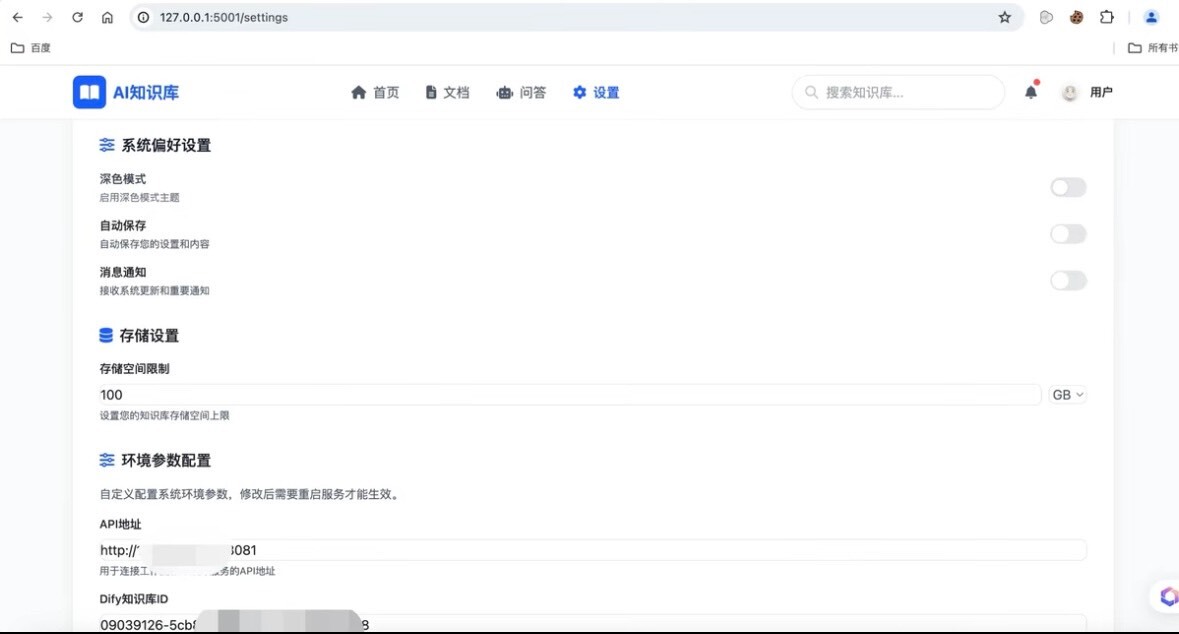The width and height of the screenshot is (1179, 634).
Task: Open the cookie extension icon
Action: click(x=1077, y=17)
